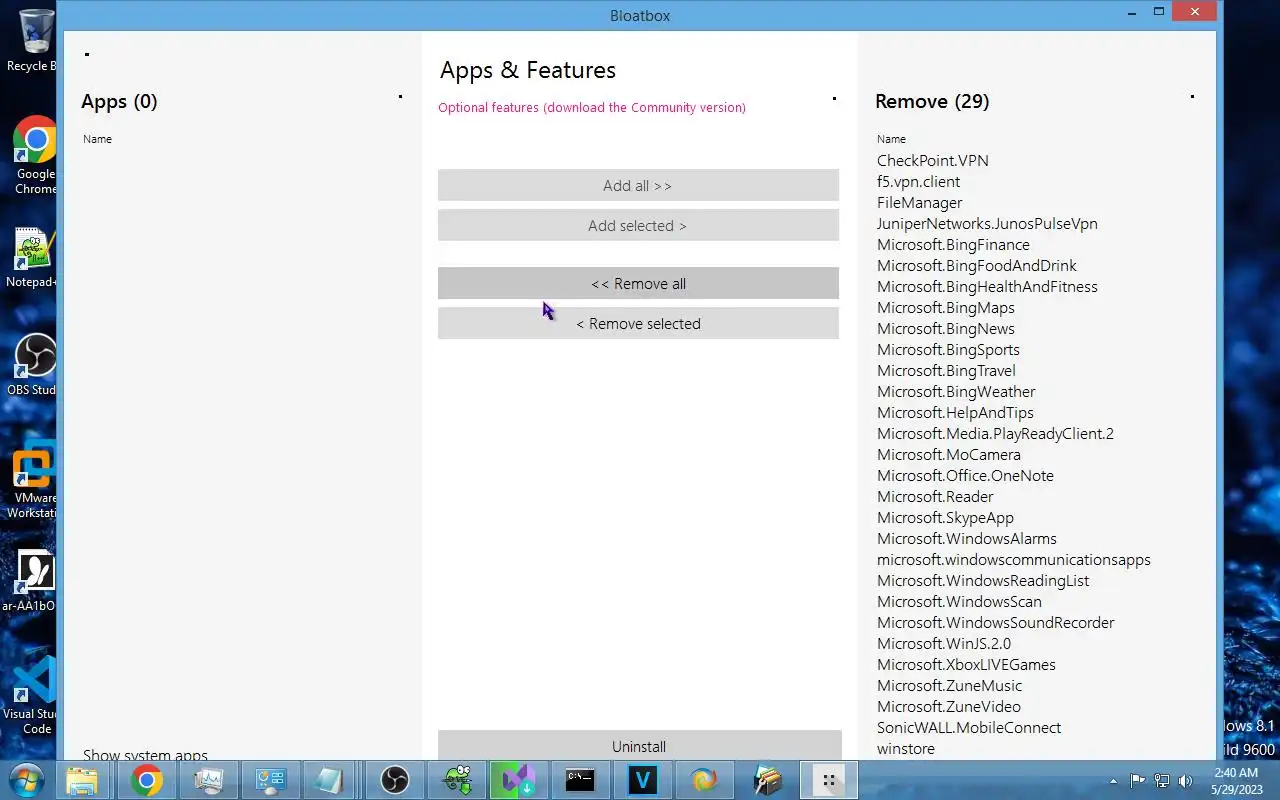The image size is (1280, 800).
Task: Open File Explorer from taskbar
Action: click(82, 779)
